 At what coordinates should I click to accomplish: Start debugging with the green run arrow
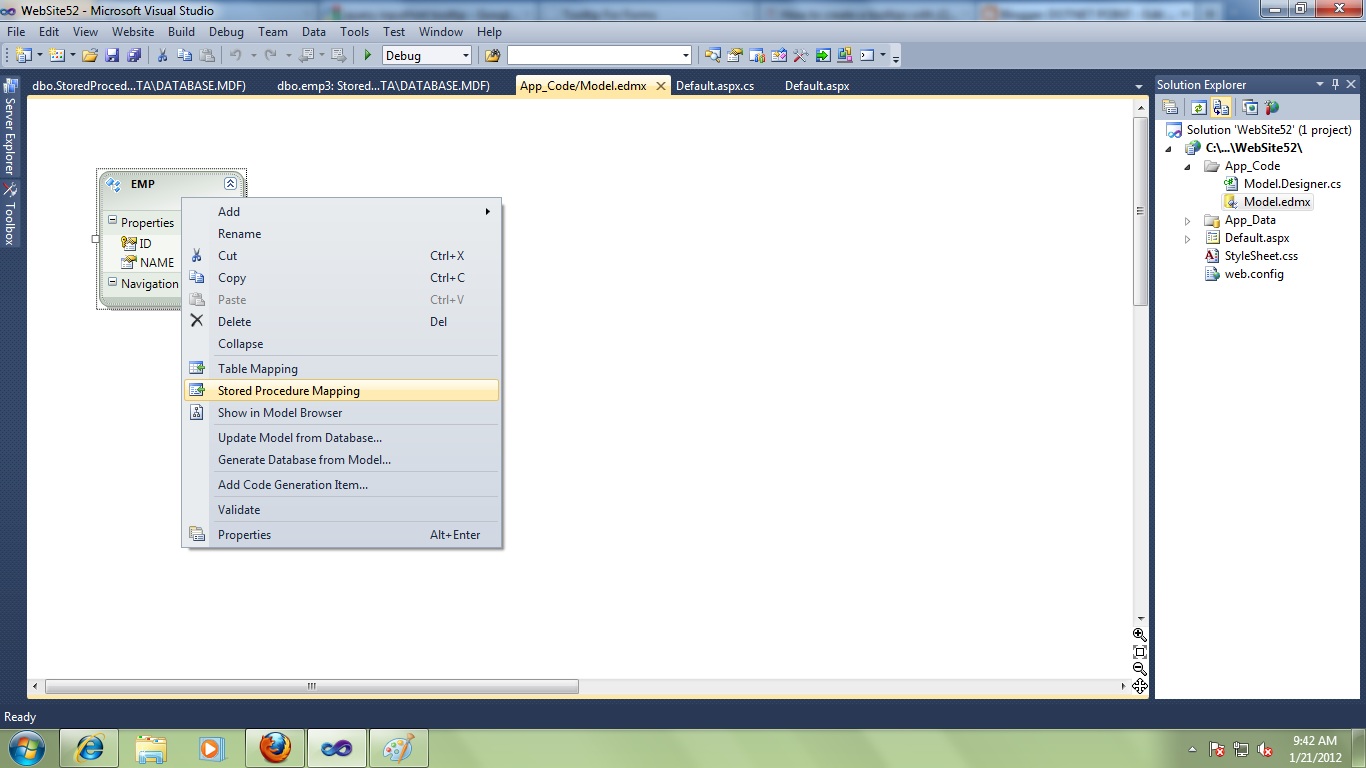tap(366, 56)
